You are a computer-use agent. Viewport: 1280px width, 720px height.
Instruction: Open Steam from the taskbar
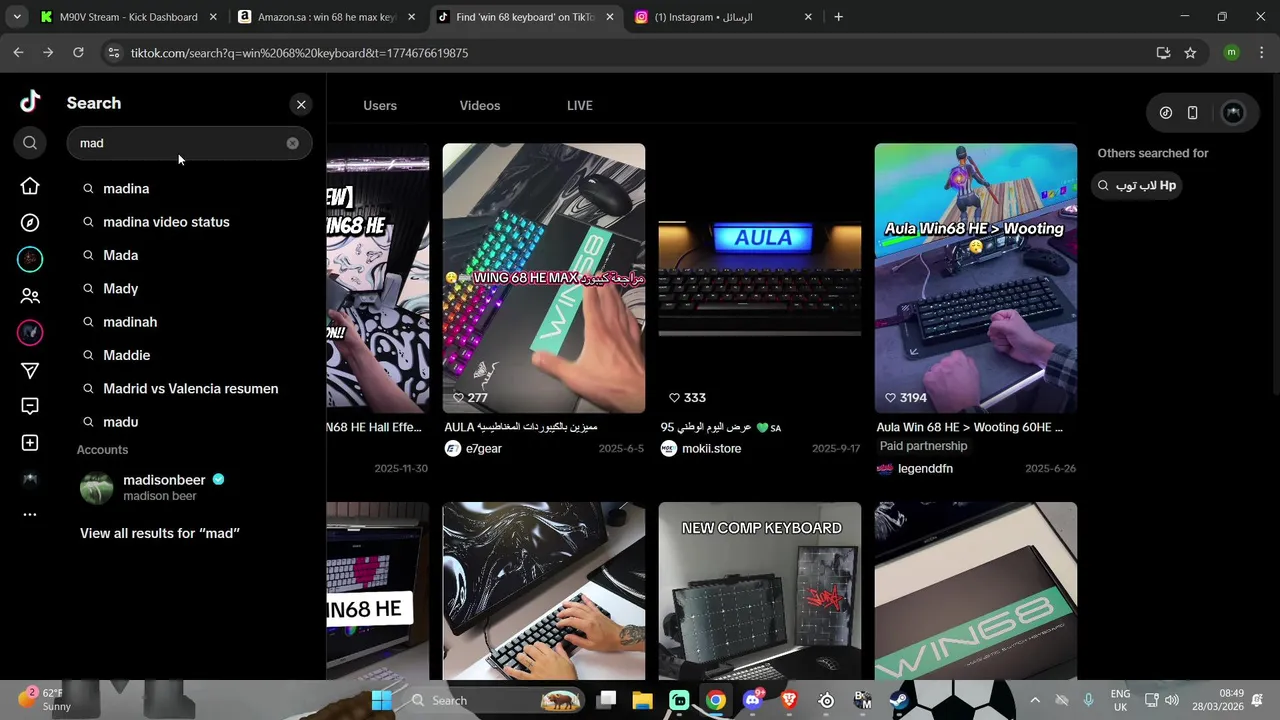(899, 700)
